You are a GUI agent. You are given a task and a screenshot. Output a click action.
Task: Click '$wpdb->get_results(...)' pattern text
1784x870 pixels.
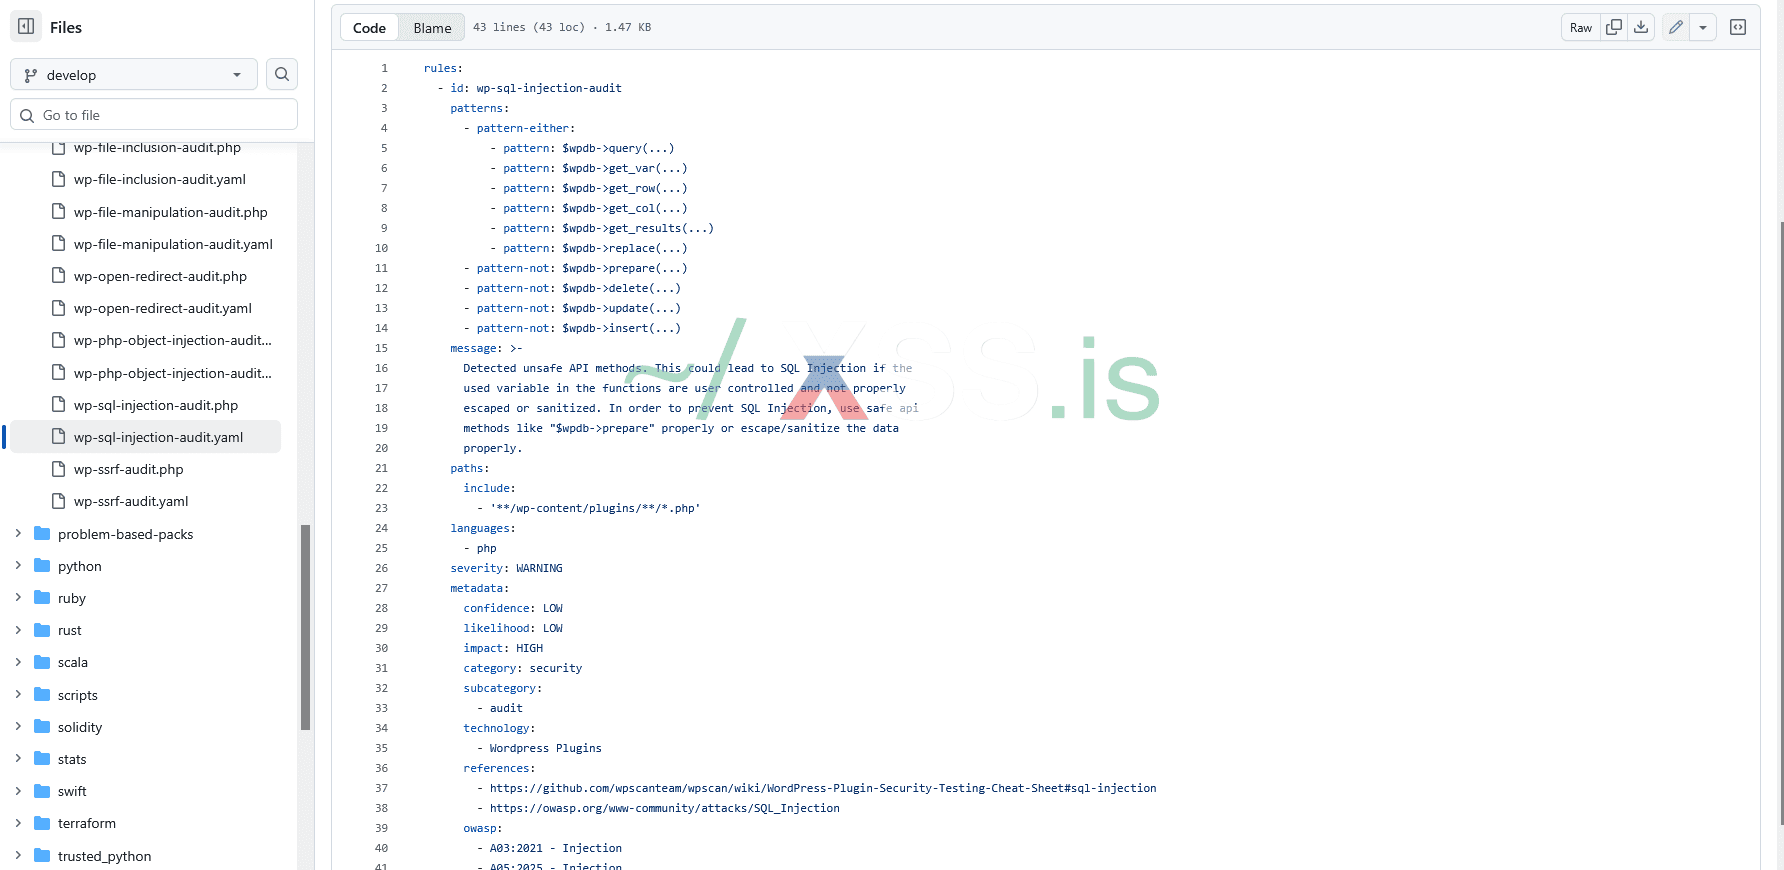tap(638, 228)
